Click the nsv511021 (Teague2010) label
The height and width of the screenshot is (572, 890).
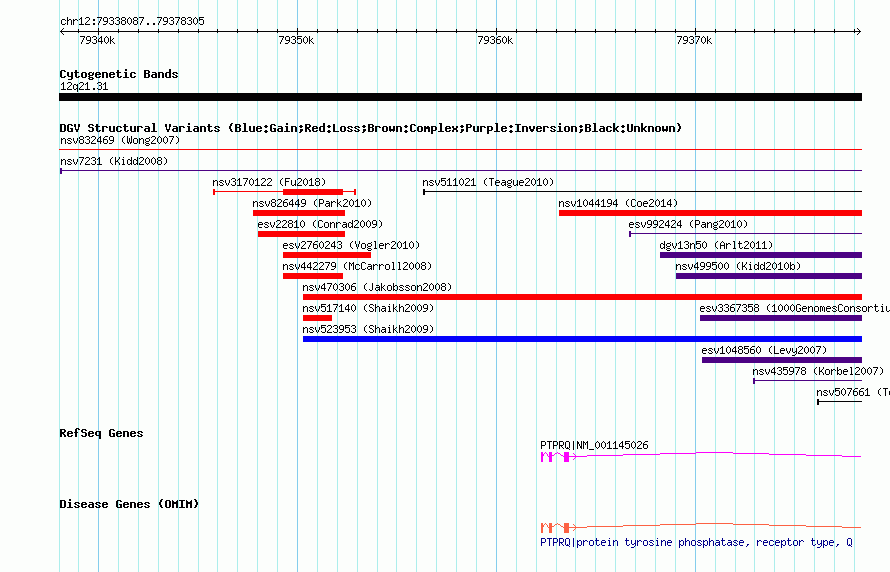click(x=488, y=182)
